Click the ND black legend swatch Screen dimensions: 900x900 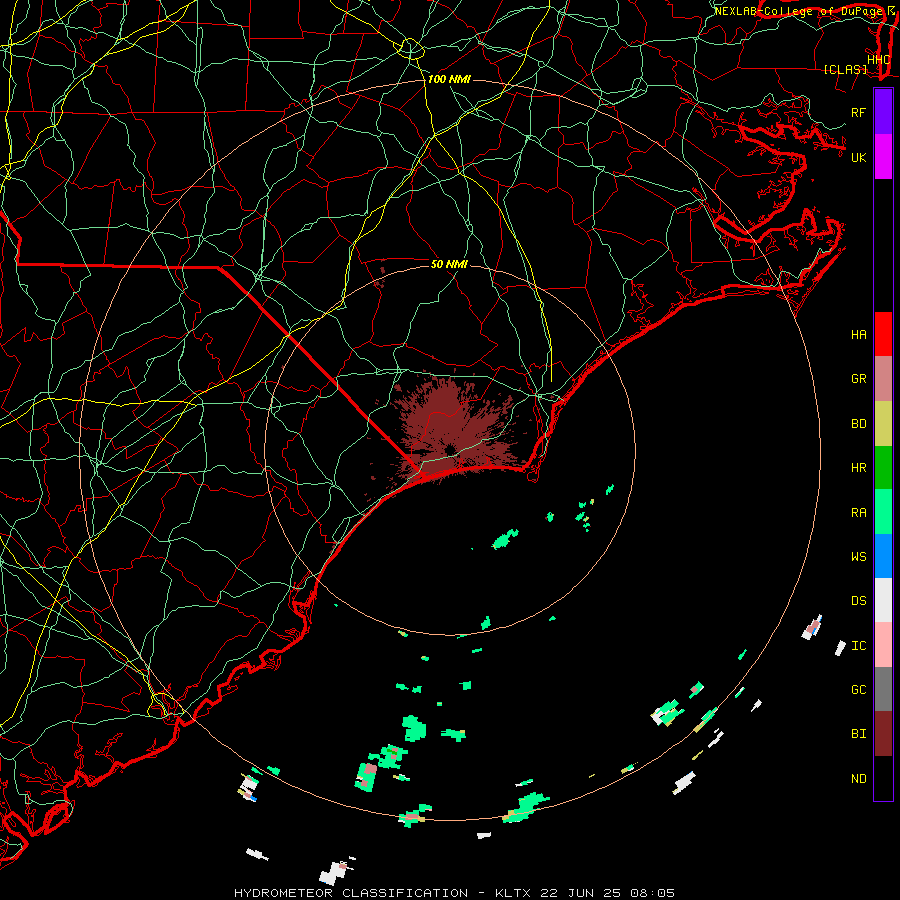click(883, 778)
